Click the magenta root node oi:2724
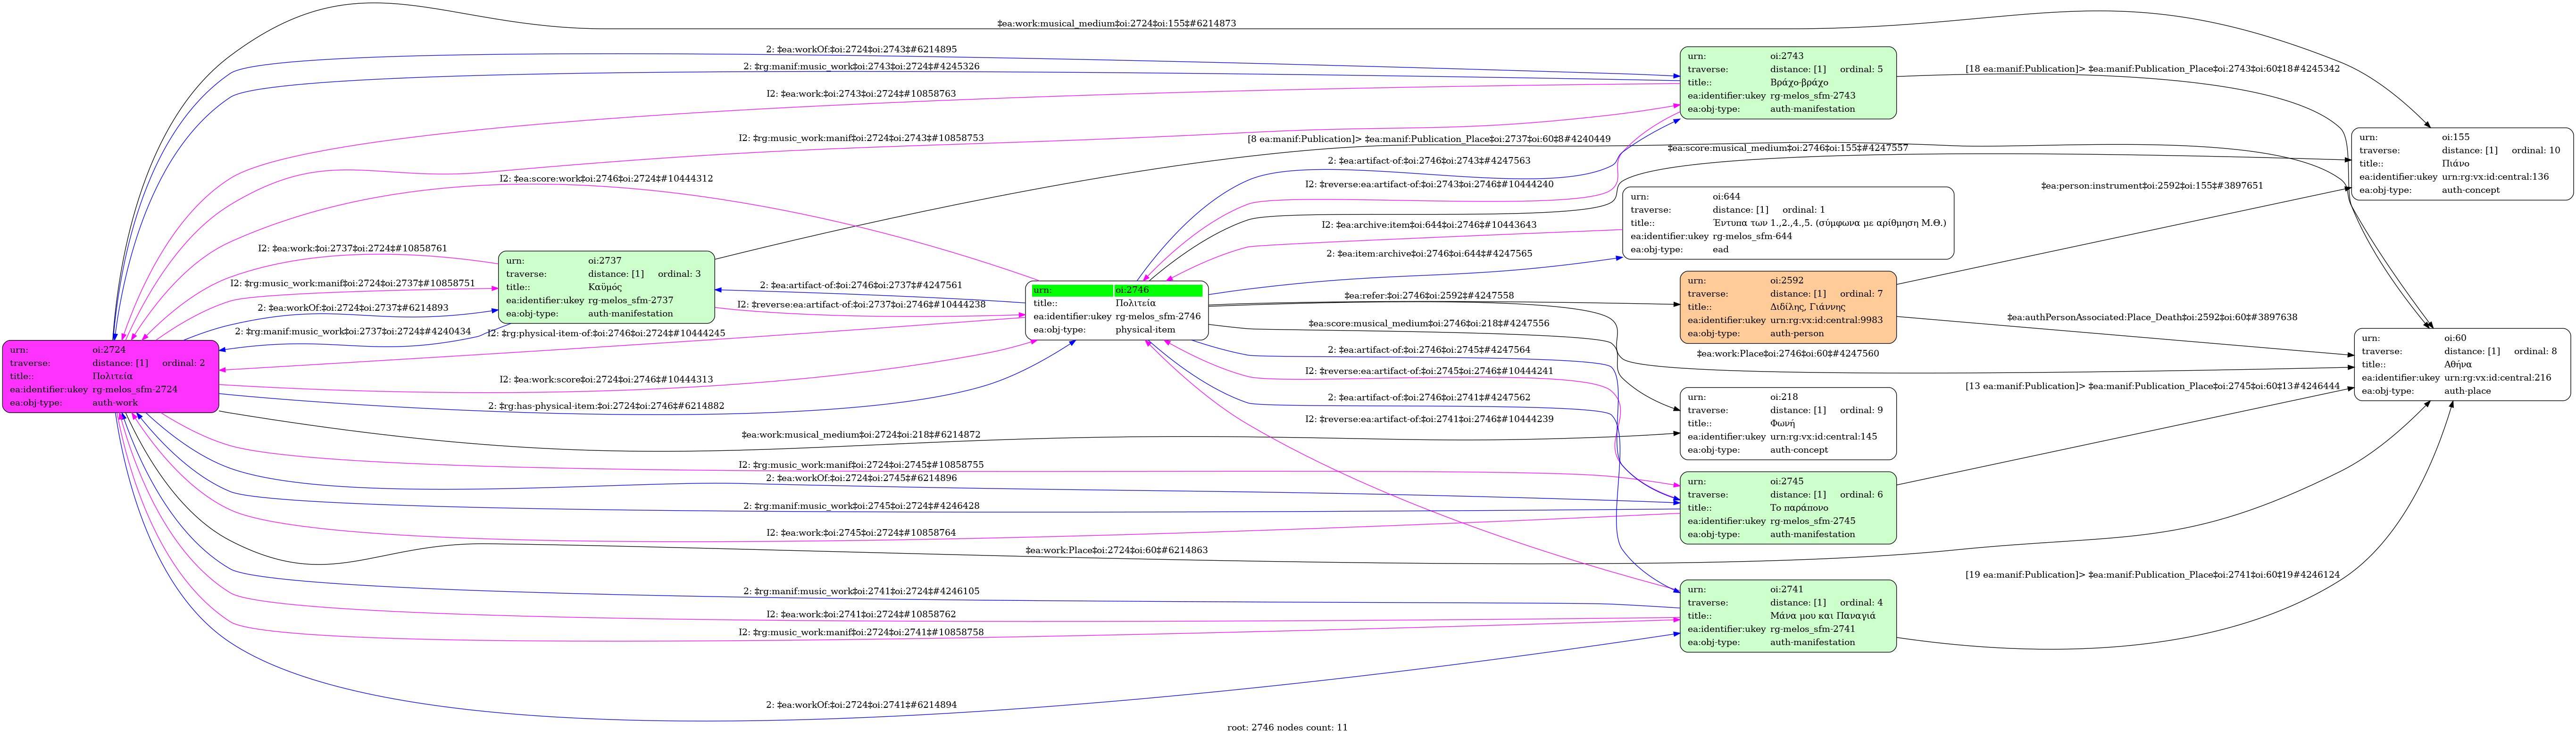 pos(110,376)
